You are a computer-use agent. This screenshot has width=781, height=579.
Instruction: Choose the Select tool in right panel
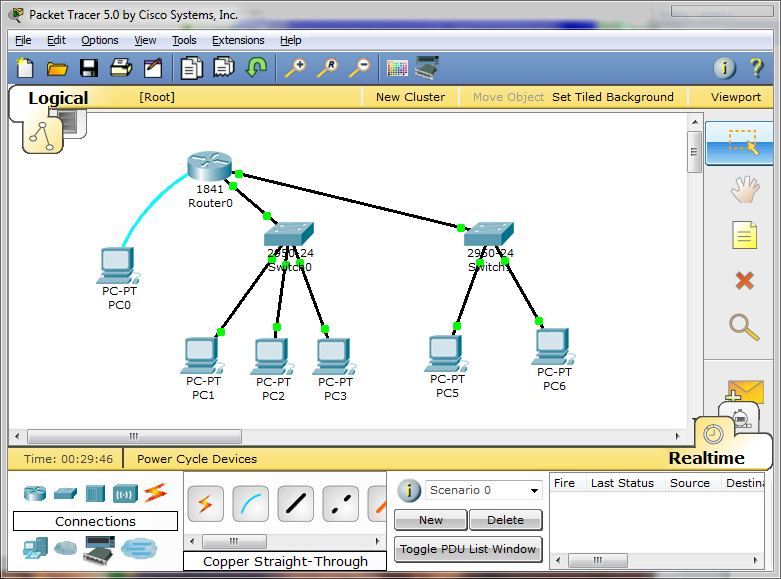point(740,143)
